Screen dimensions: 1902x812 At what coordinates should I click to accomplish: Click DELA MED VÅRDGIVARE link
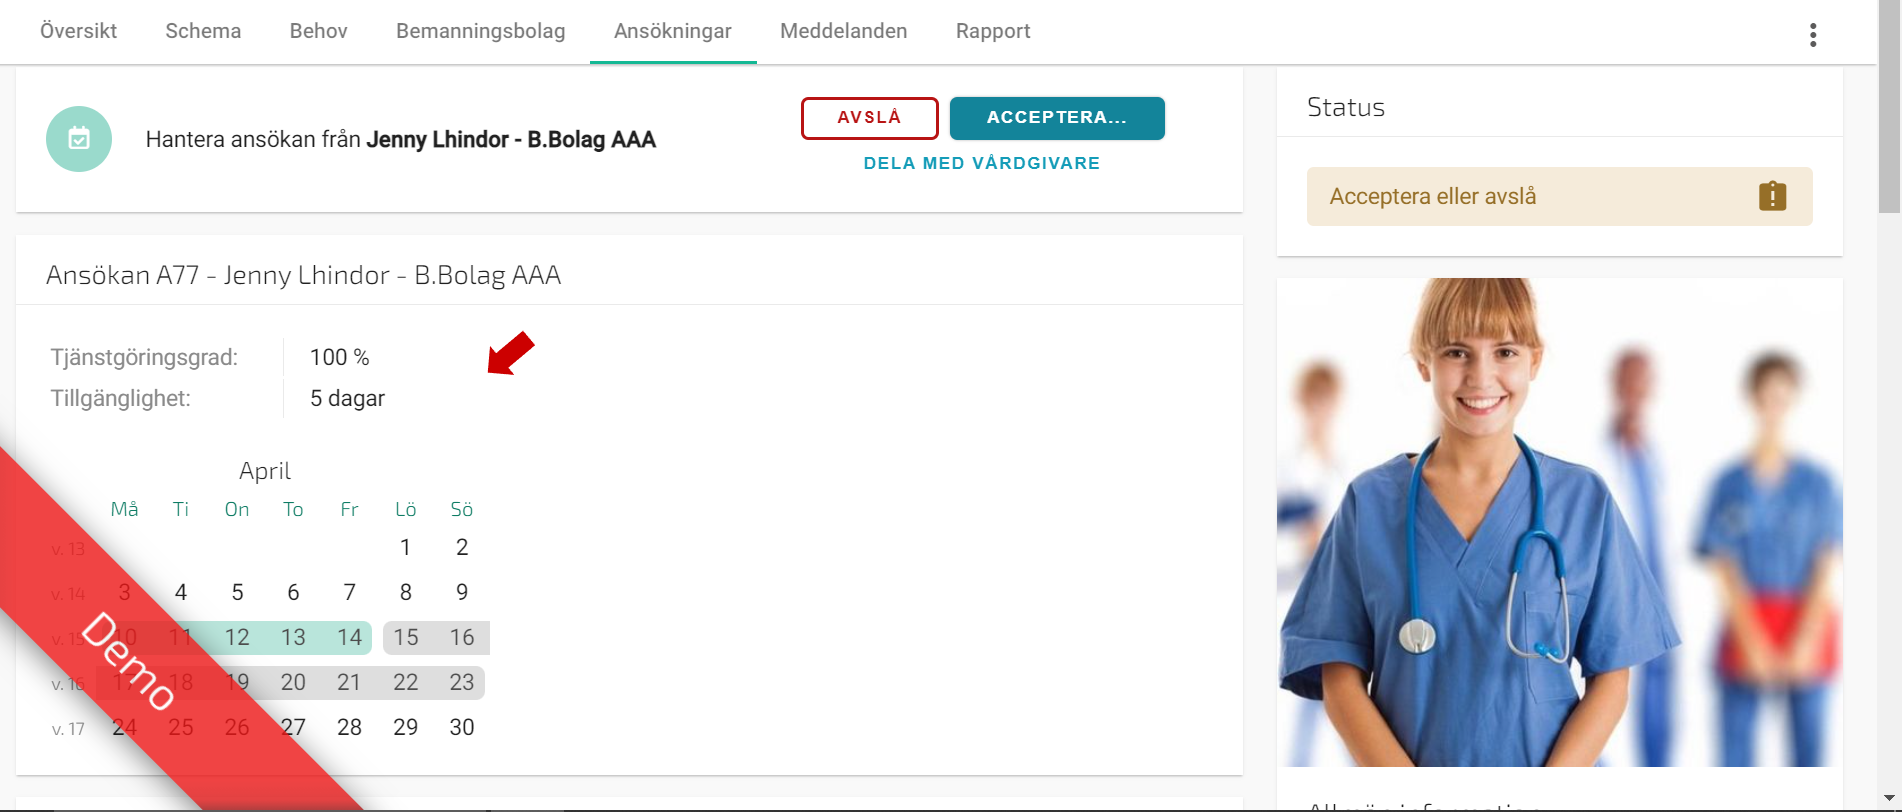click(x=982, y=163)
